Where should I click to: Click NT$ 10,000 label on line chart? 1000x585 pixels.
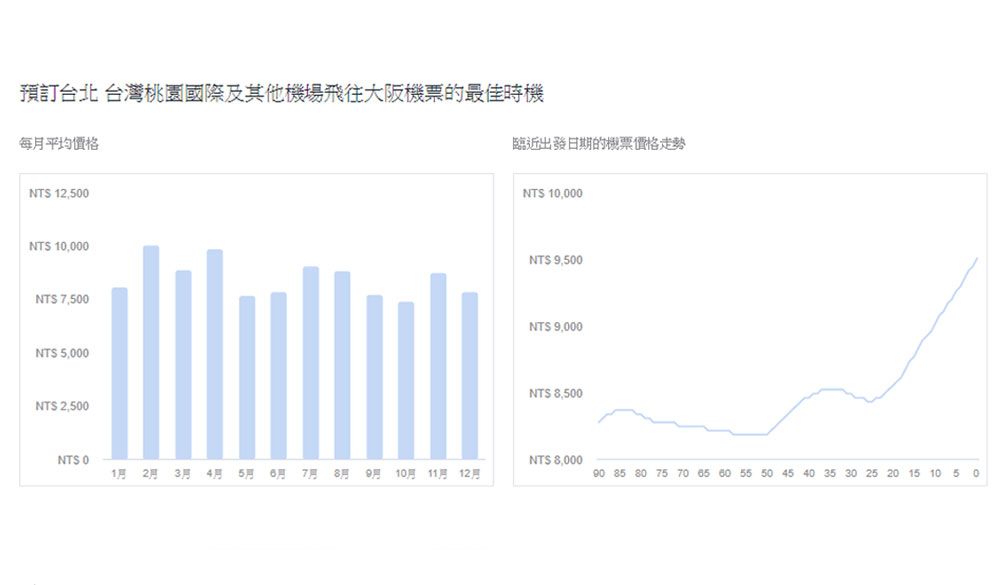click(x=552, y=193)
